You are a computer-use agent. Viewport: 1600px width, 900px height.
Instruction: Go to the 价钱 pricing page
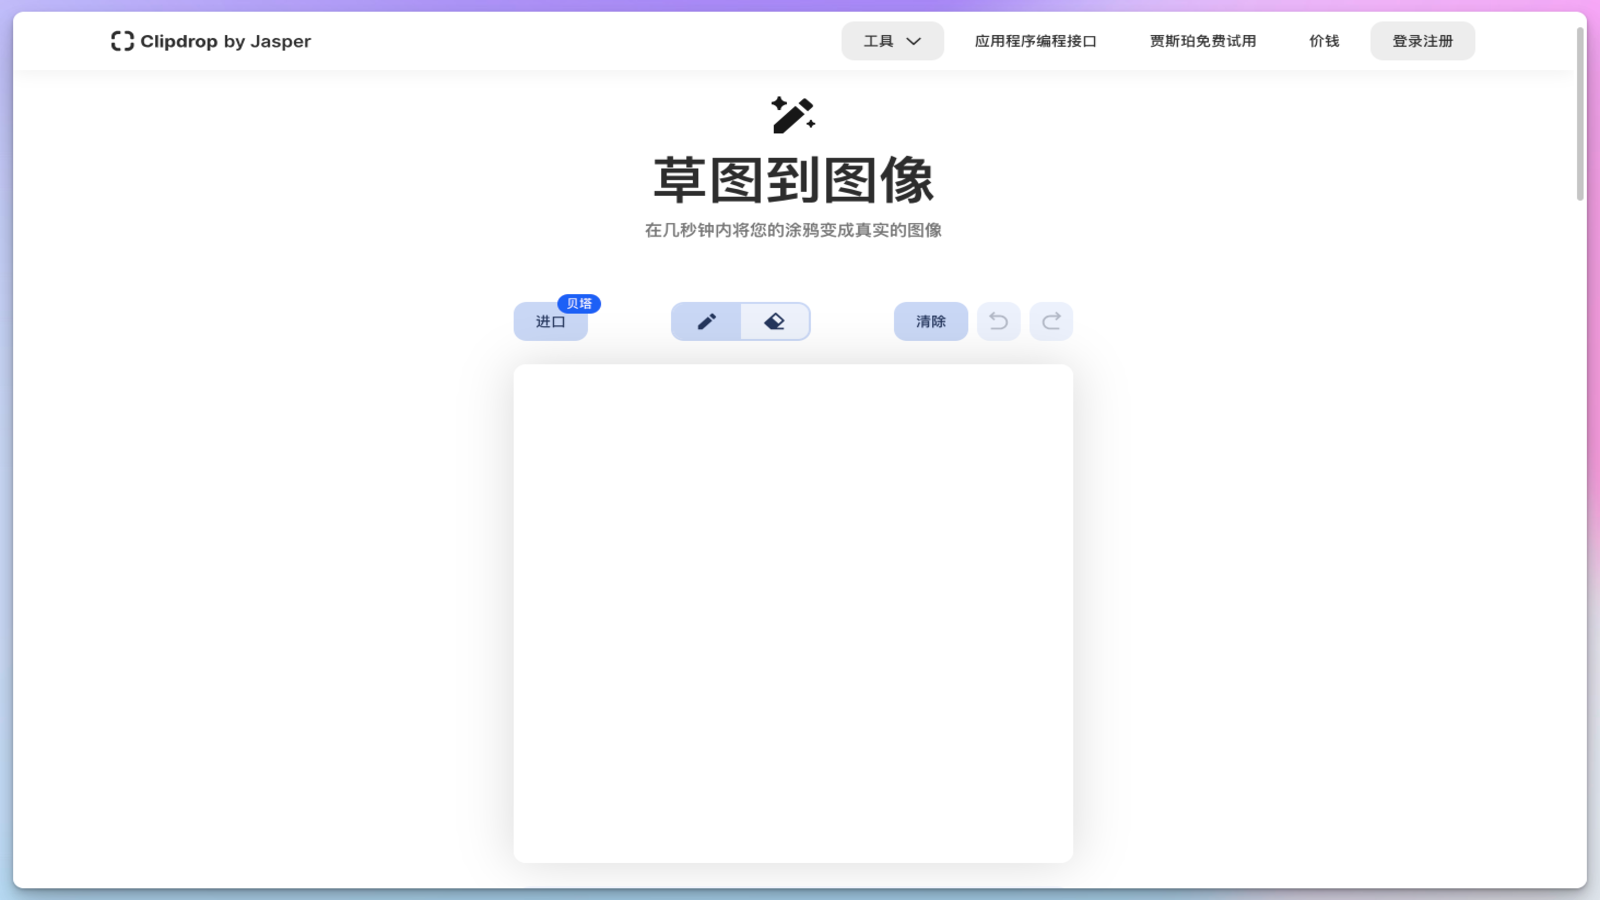pyautogui.click(x=1323, y=41)
